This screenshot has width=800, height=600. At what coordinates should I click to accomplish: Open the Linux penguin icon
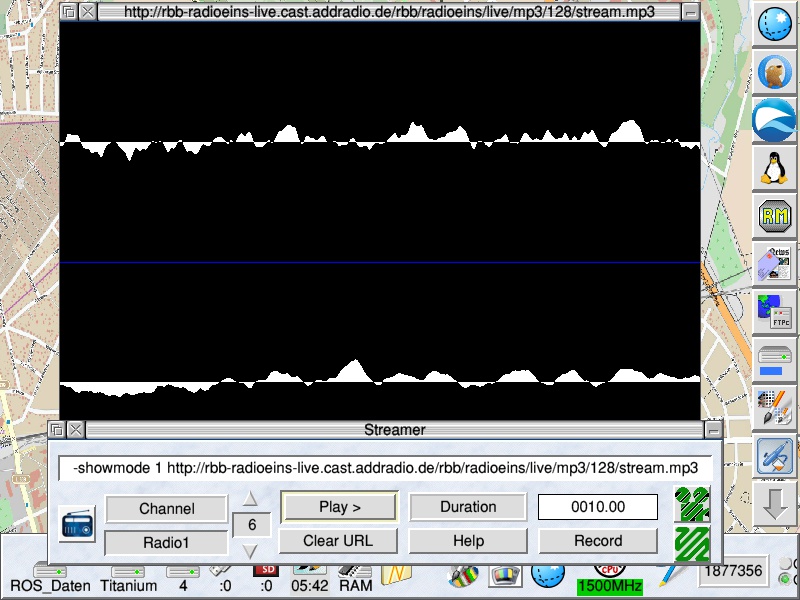772,166
